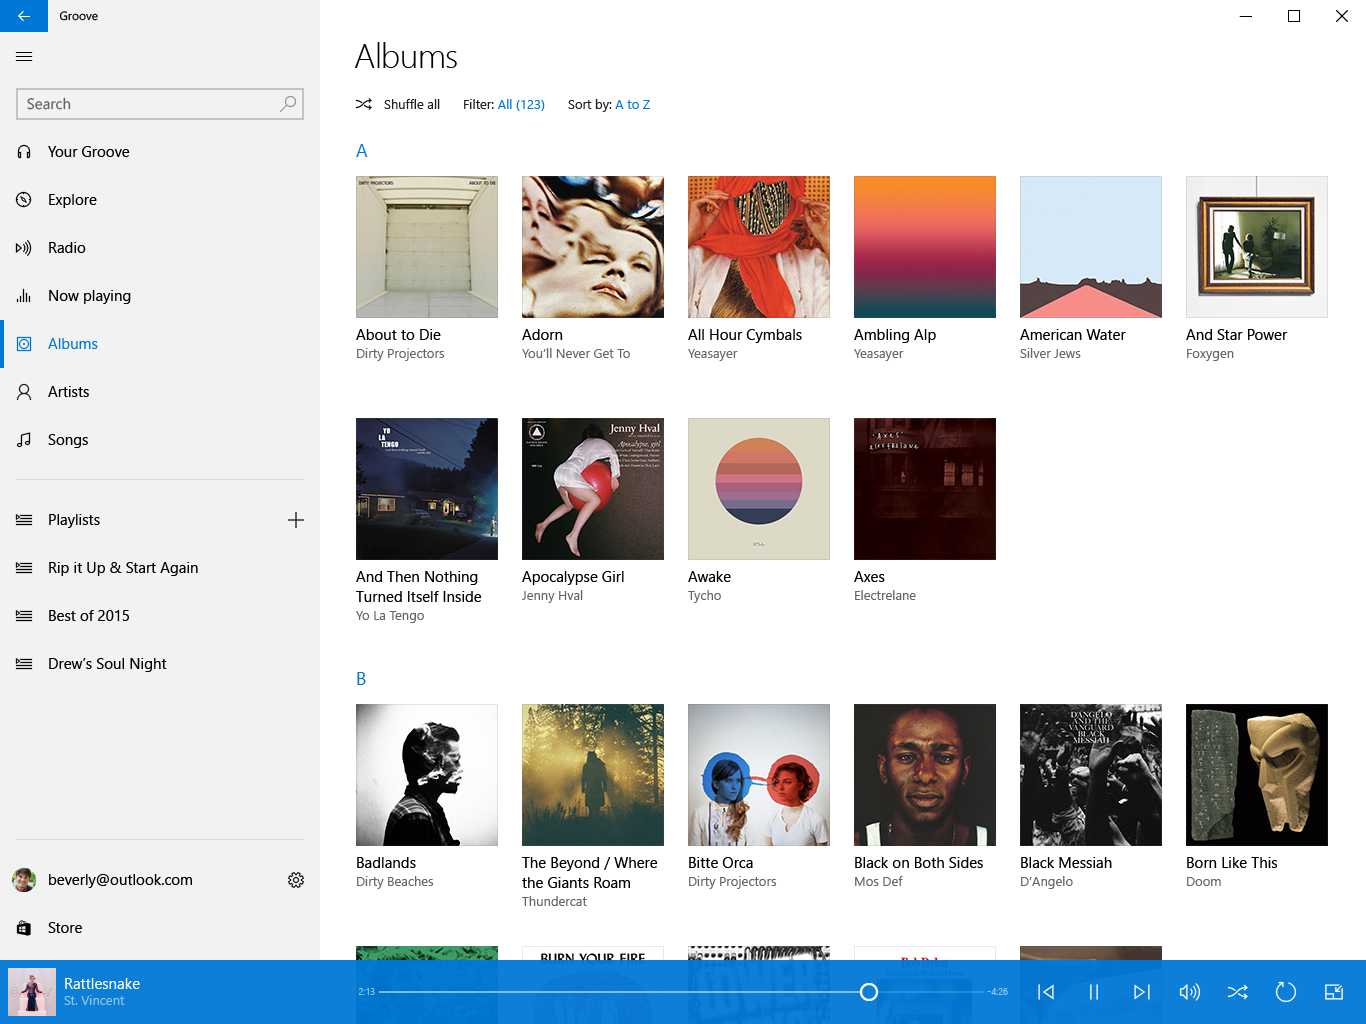Open Your Groove headphones icon
The height and width of the screenshot is (1024, 1366).
[x=24, y=152]
